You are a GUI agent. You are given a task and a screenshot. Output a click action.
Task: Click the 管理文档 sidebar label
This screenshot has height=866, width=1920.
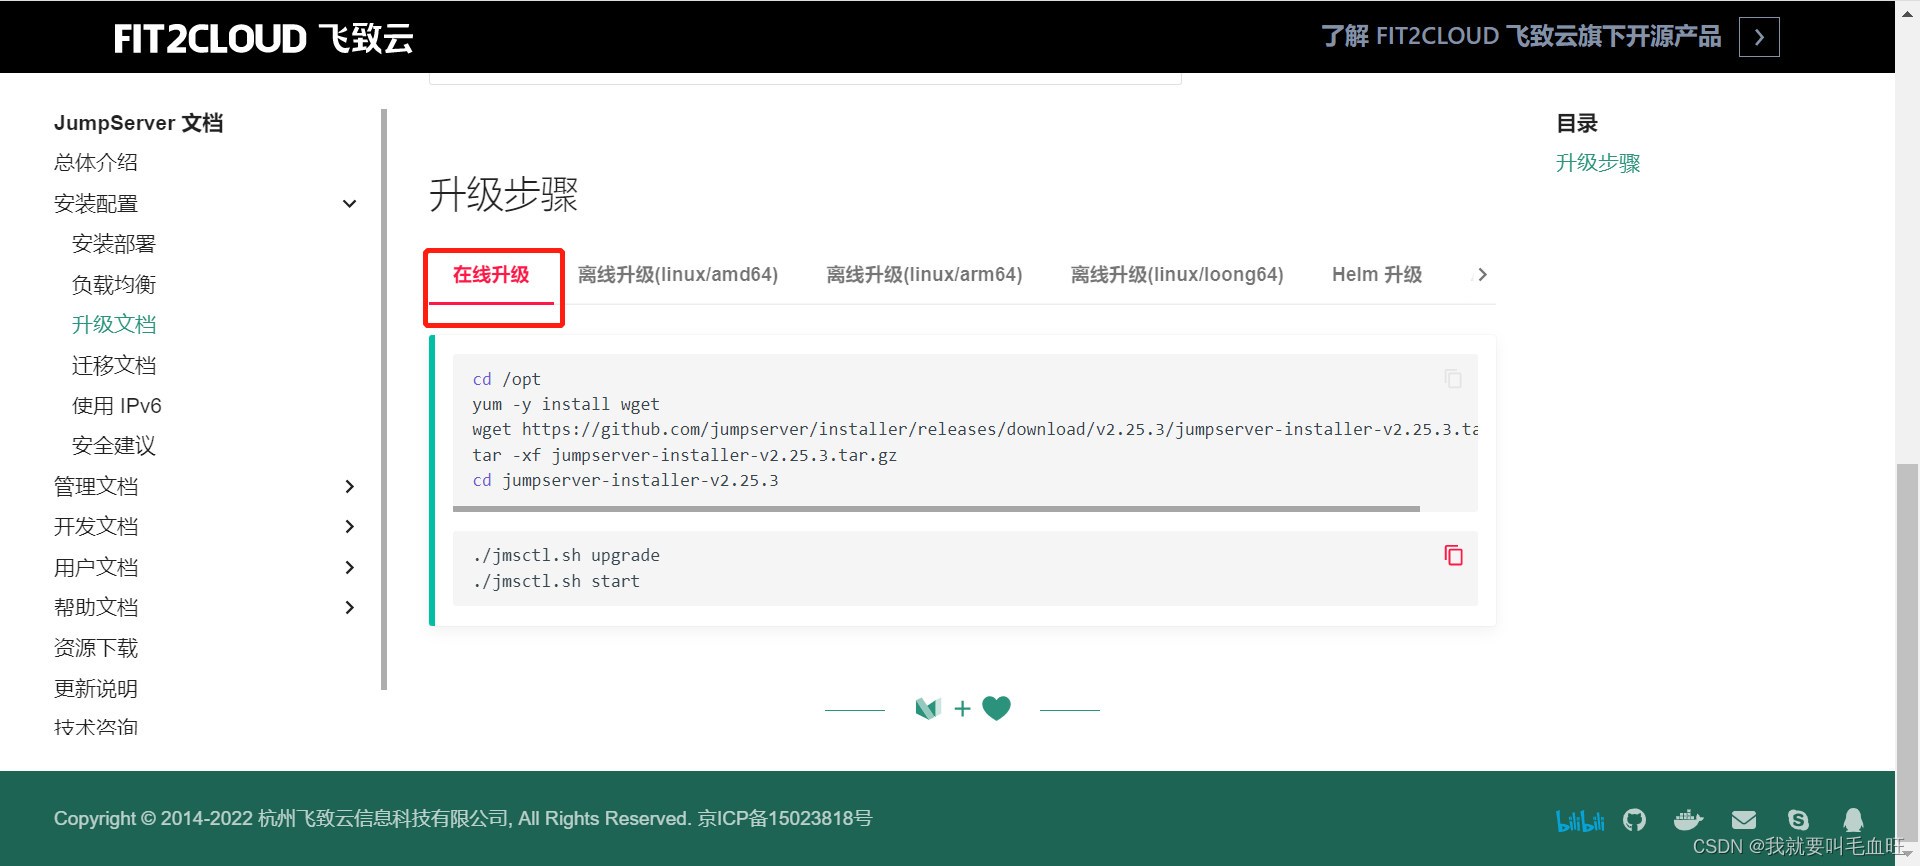[96, 486]
